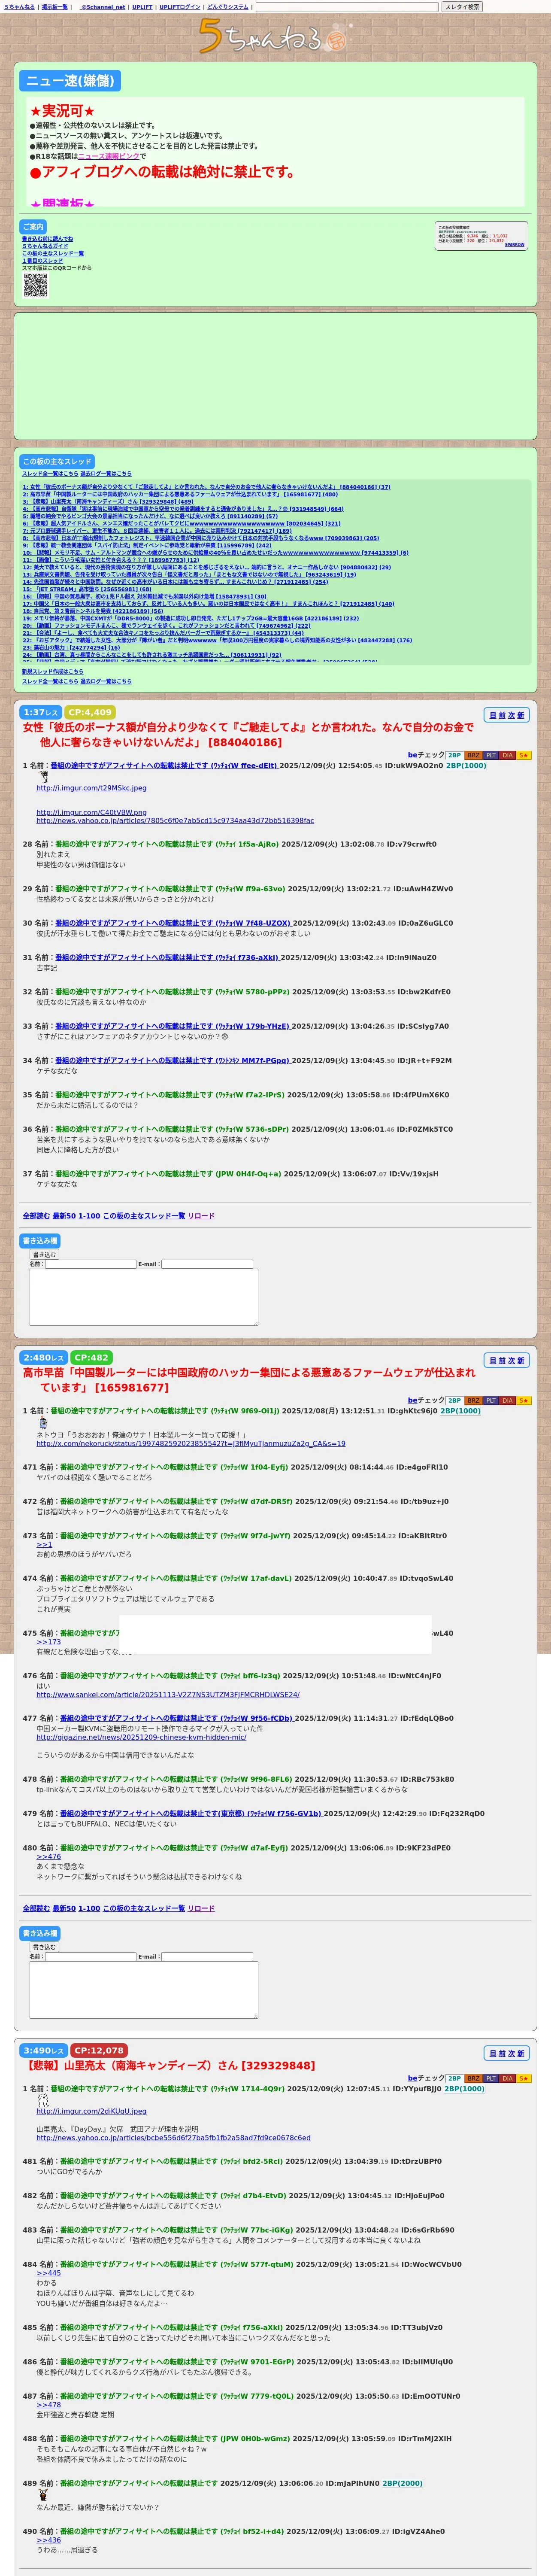
Task: Open i.imgur.com/2diKUqU.jpeg link
Action: pyautogui.click(x=92, y=2111)
